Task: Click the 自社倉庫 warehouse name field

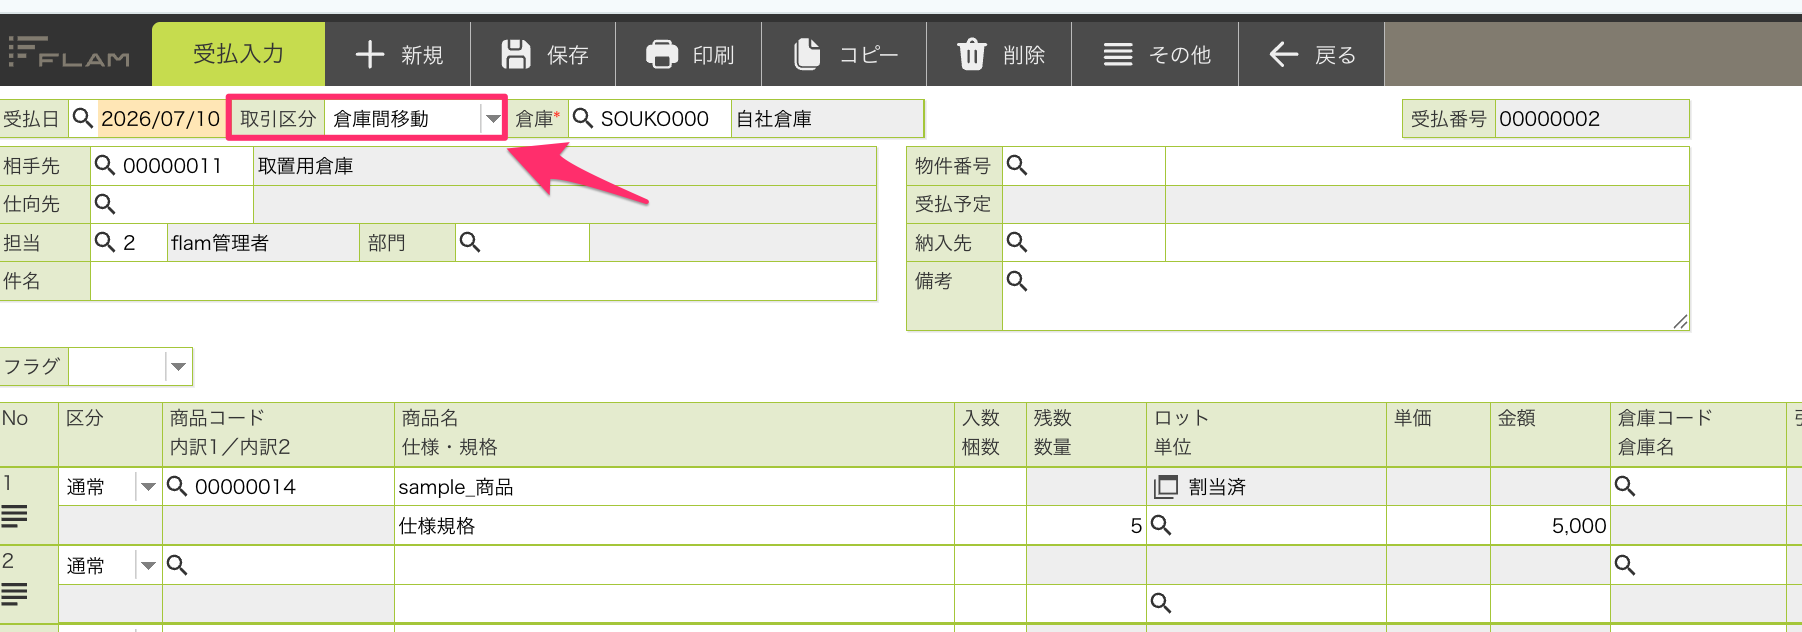Action: pos(827,119)
